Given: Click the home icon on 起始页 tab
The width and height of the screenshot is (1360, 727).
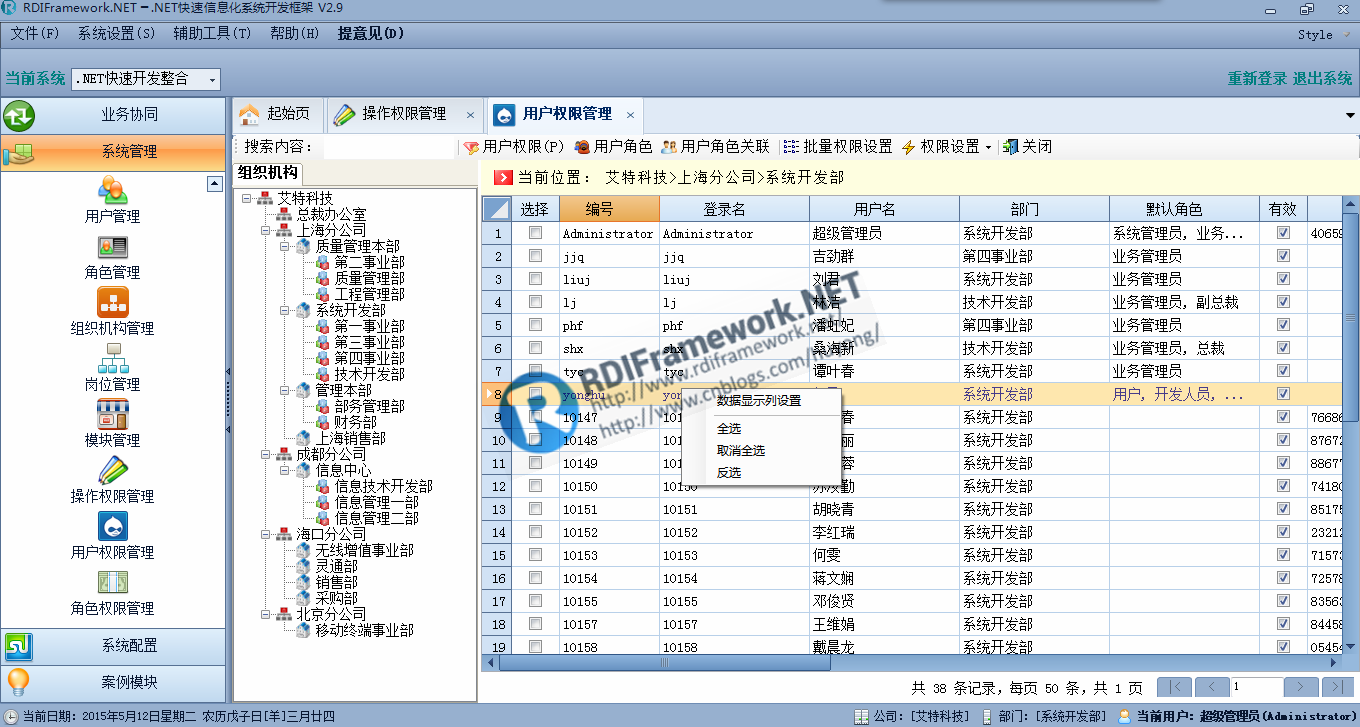Looking at the screenshot, I should [249, 114].
